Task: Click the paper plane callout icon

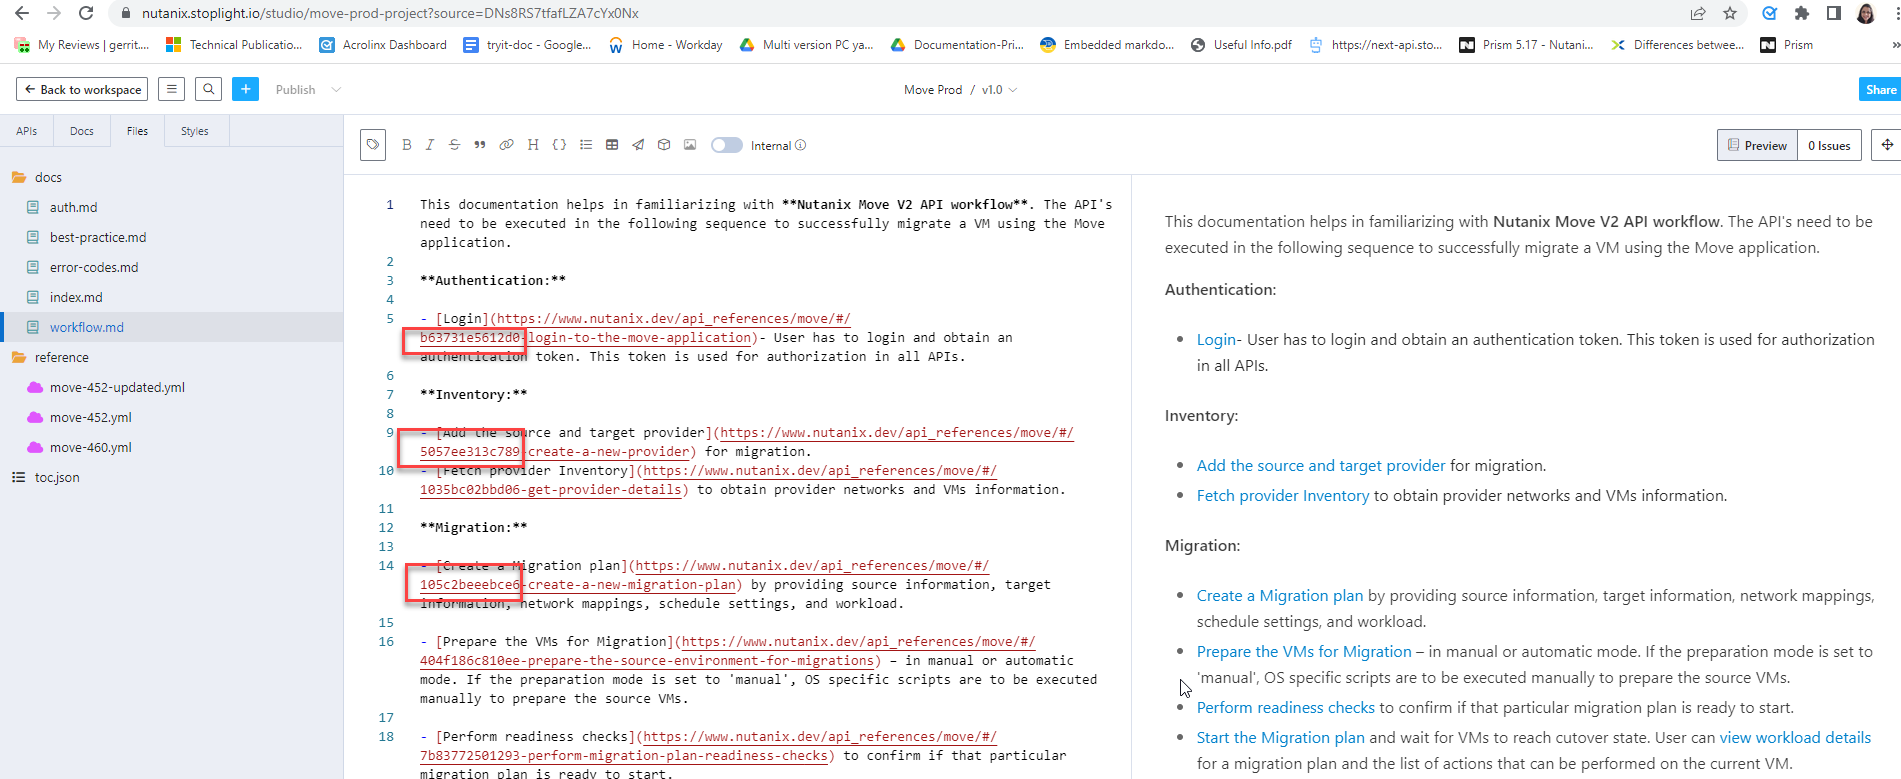Action: [638, 145]
